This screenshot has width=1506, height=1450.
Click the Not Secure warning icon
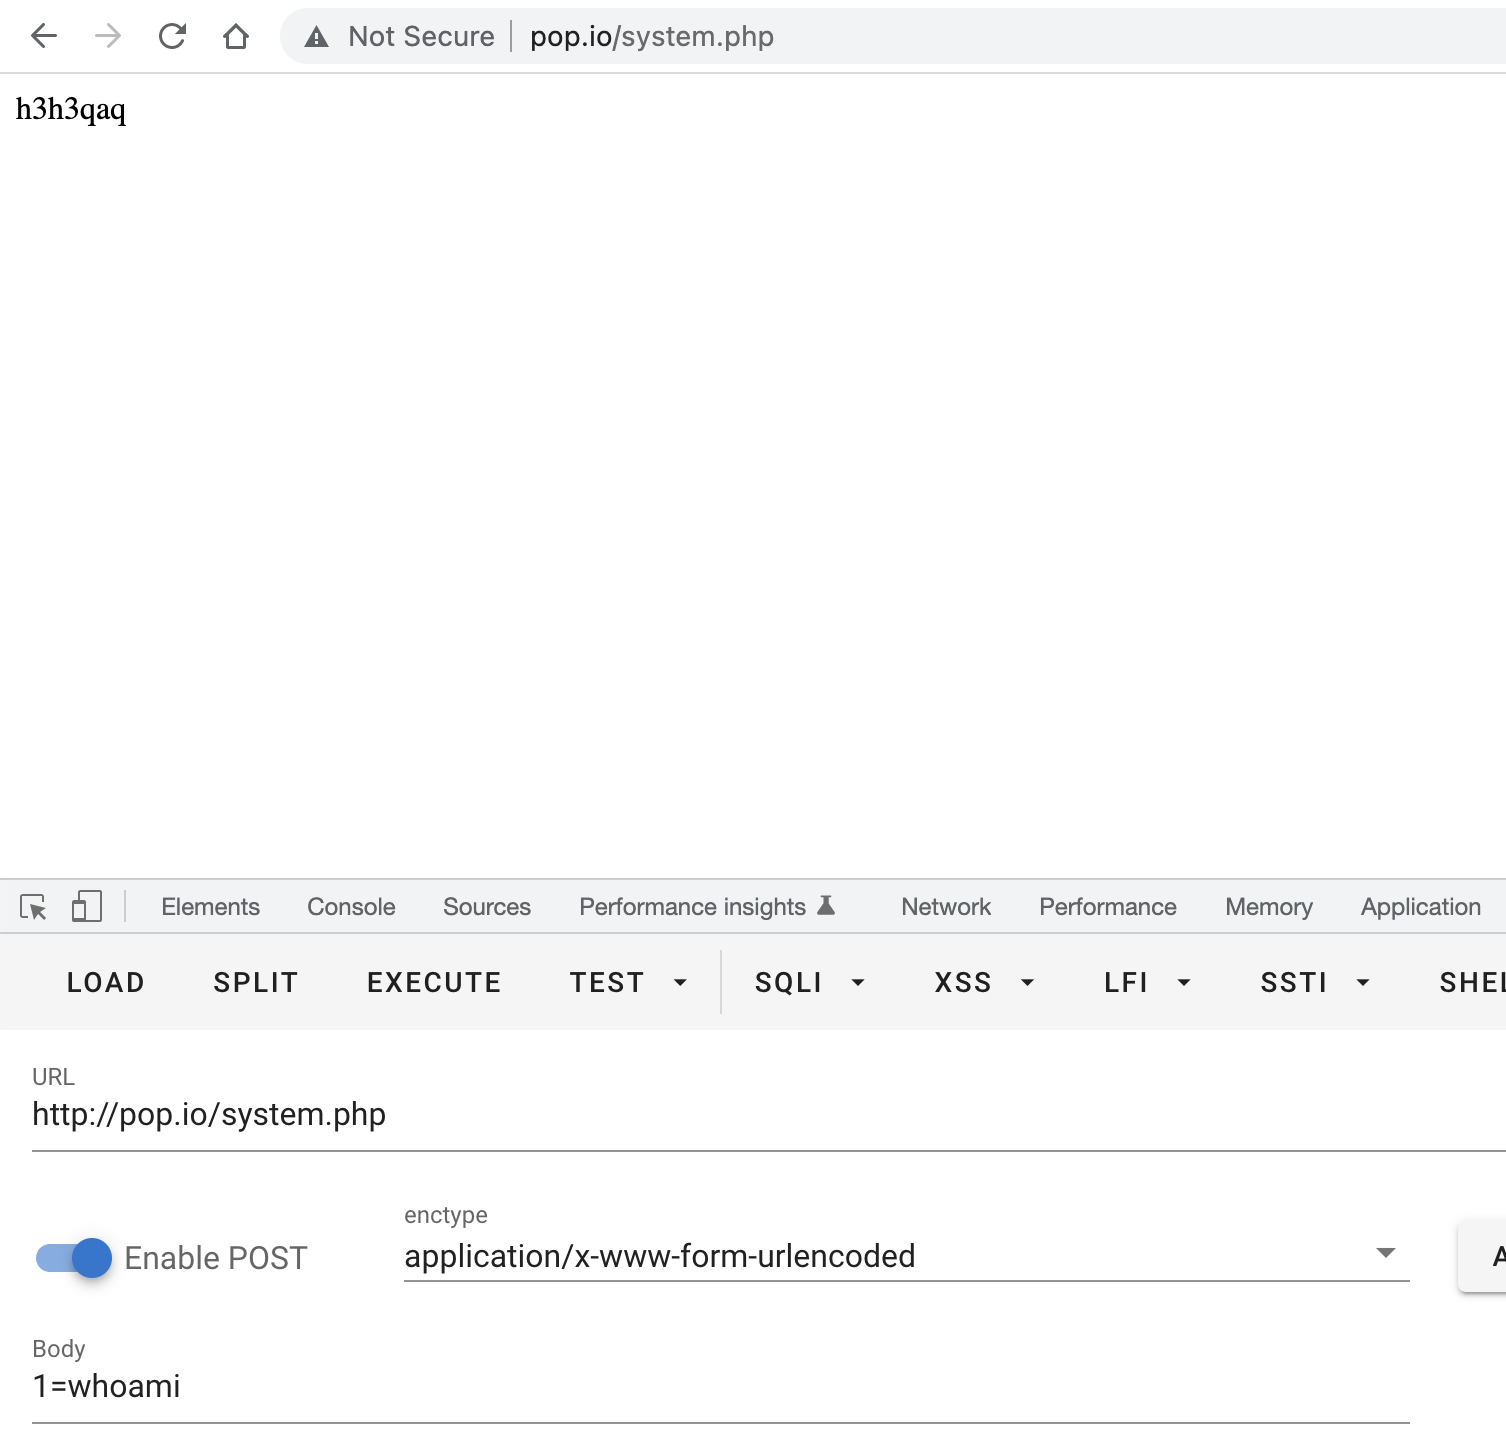tap(317, 37)
